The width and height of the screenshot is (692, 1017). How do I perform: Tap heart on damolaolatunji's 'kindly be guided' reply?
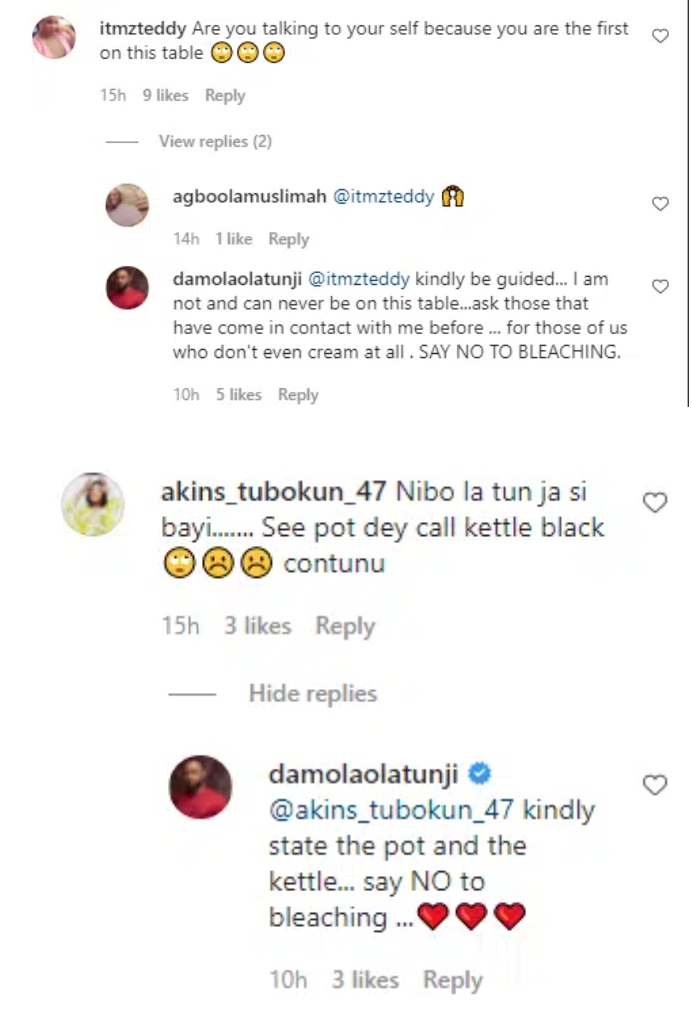coord(660,286)
